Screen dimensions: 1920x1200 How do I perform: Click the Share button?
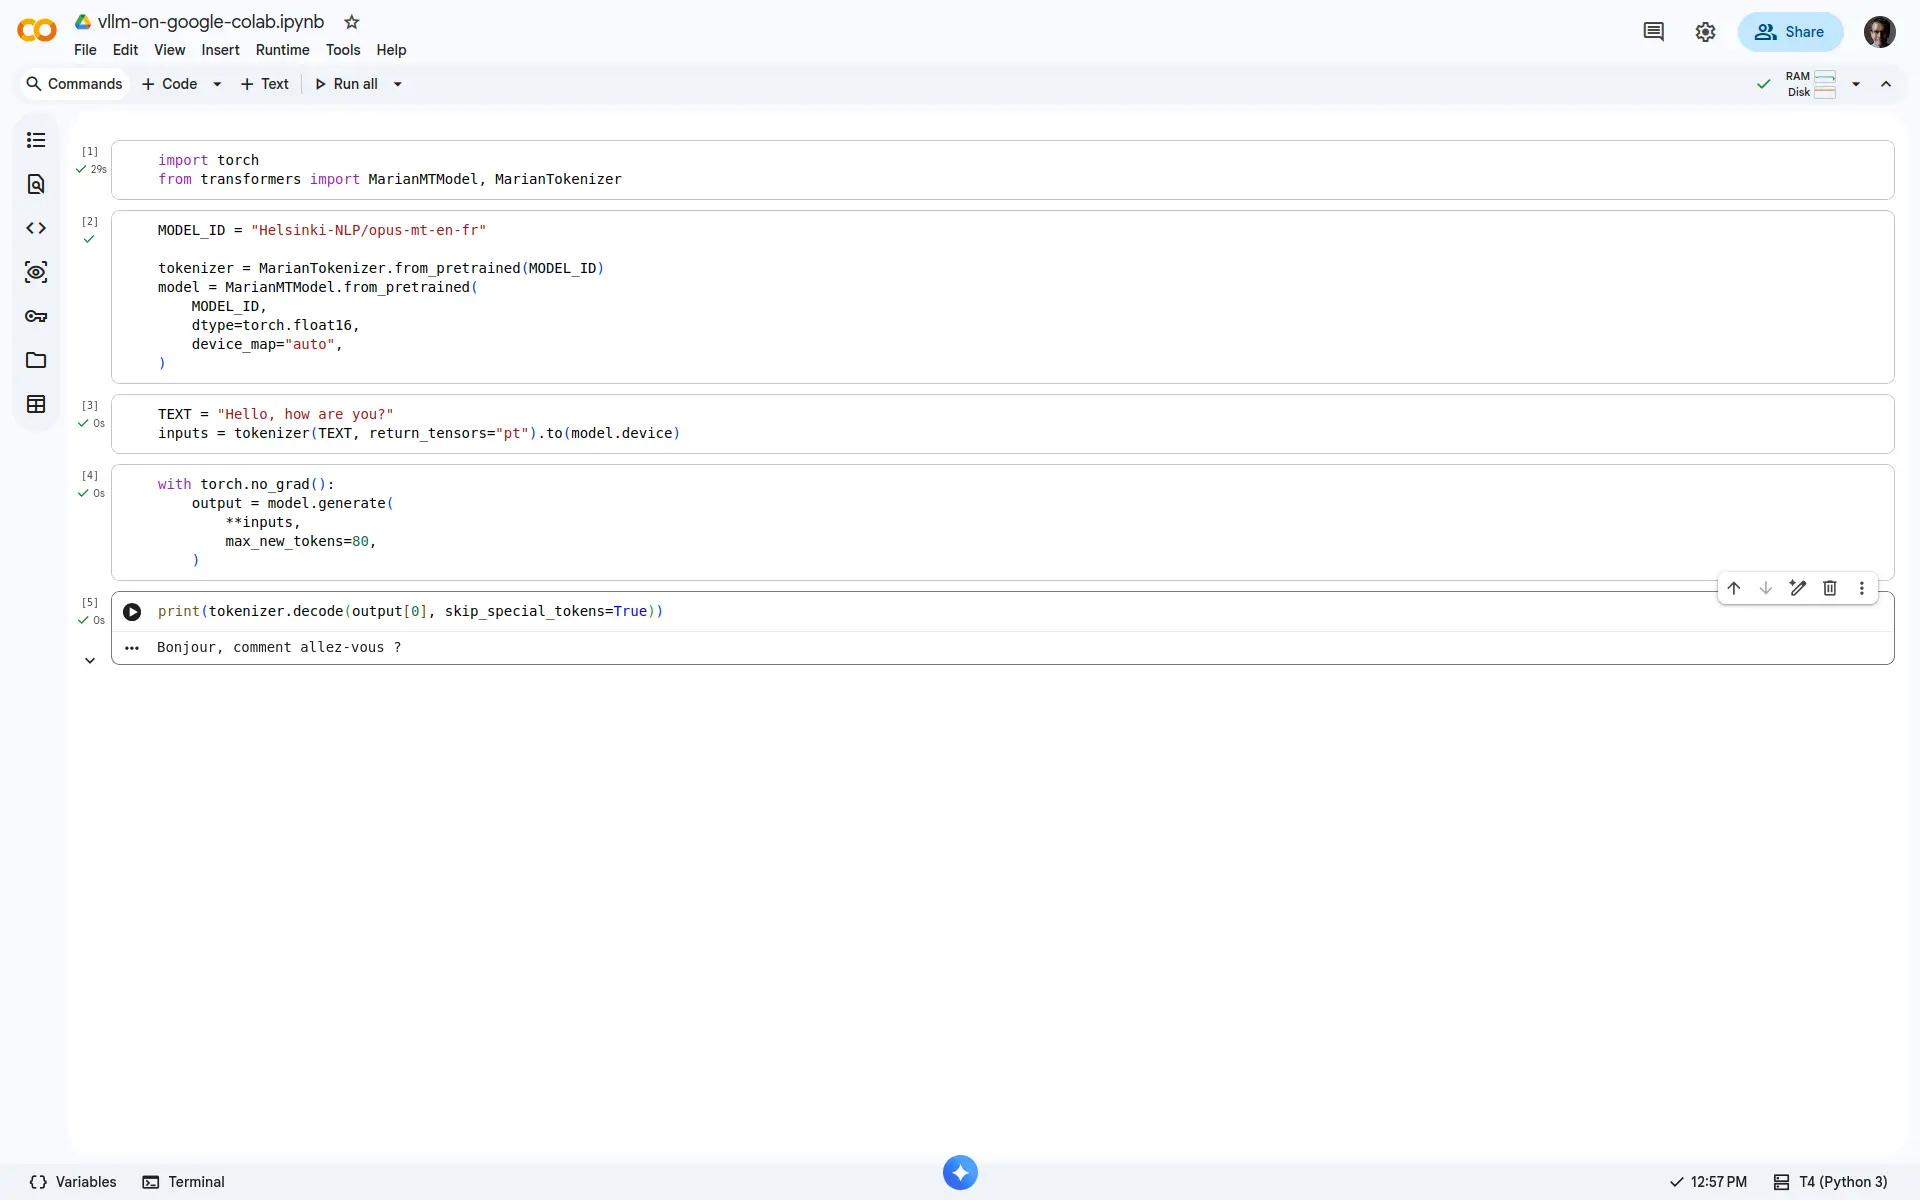(x=1790, y=32)
